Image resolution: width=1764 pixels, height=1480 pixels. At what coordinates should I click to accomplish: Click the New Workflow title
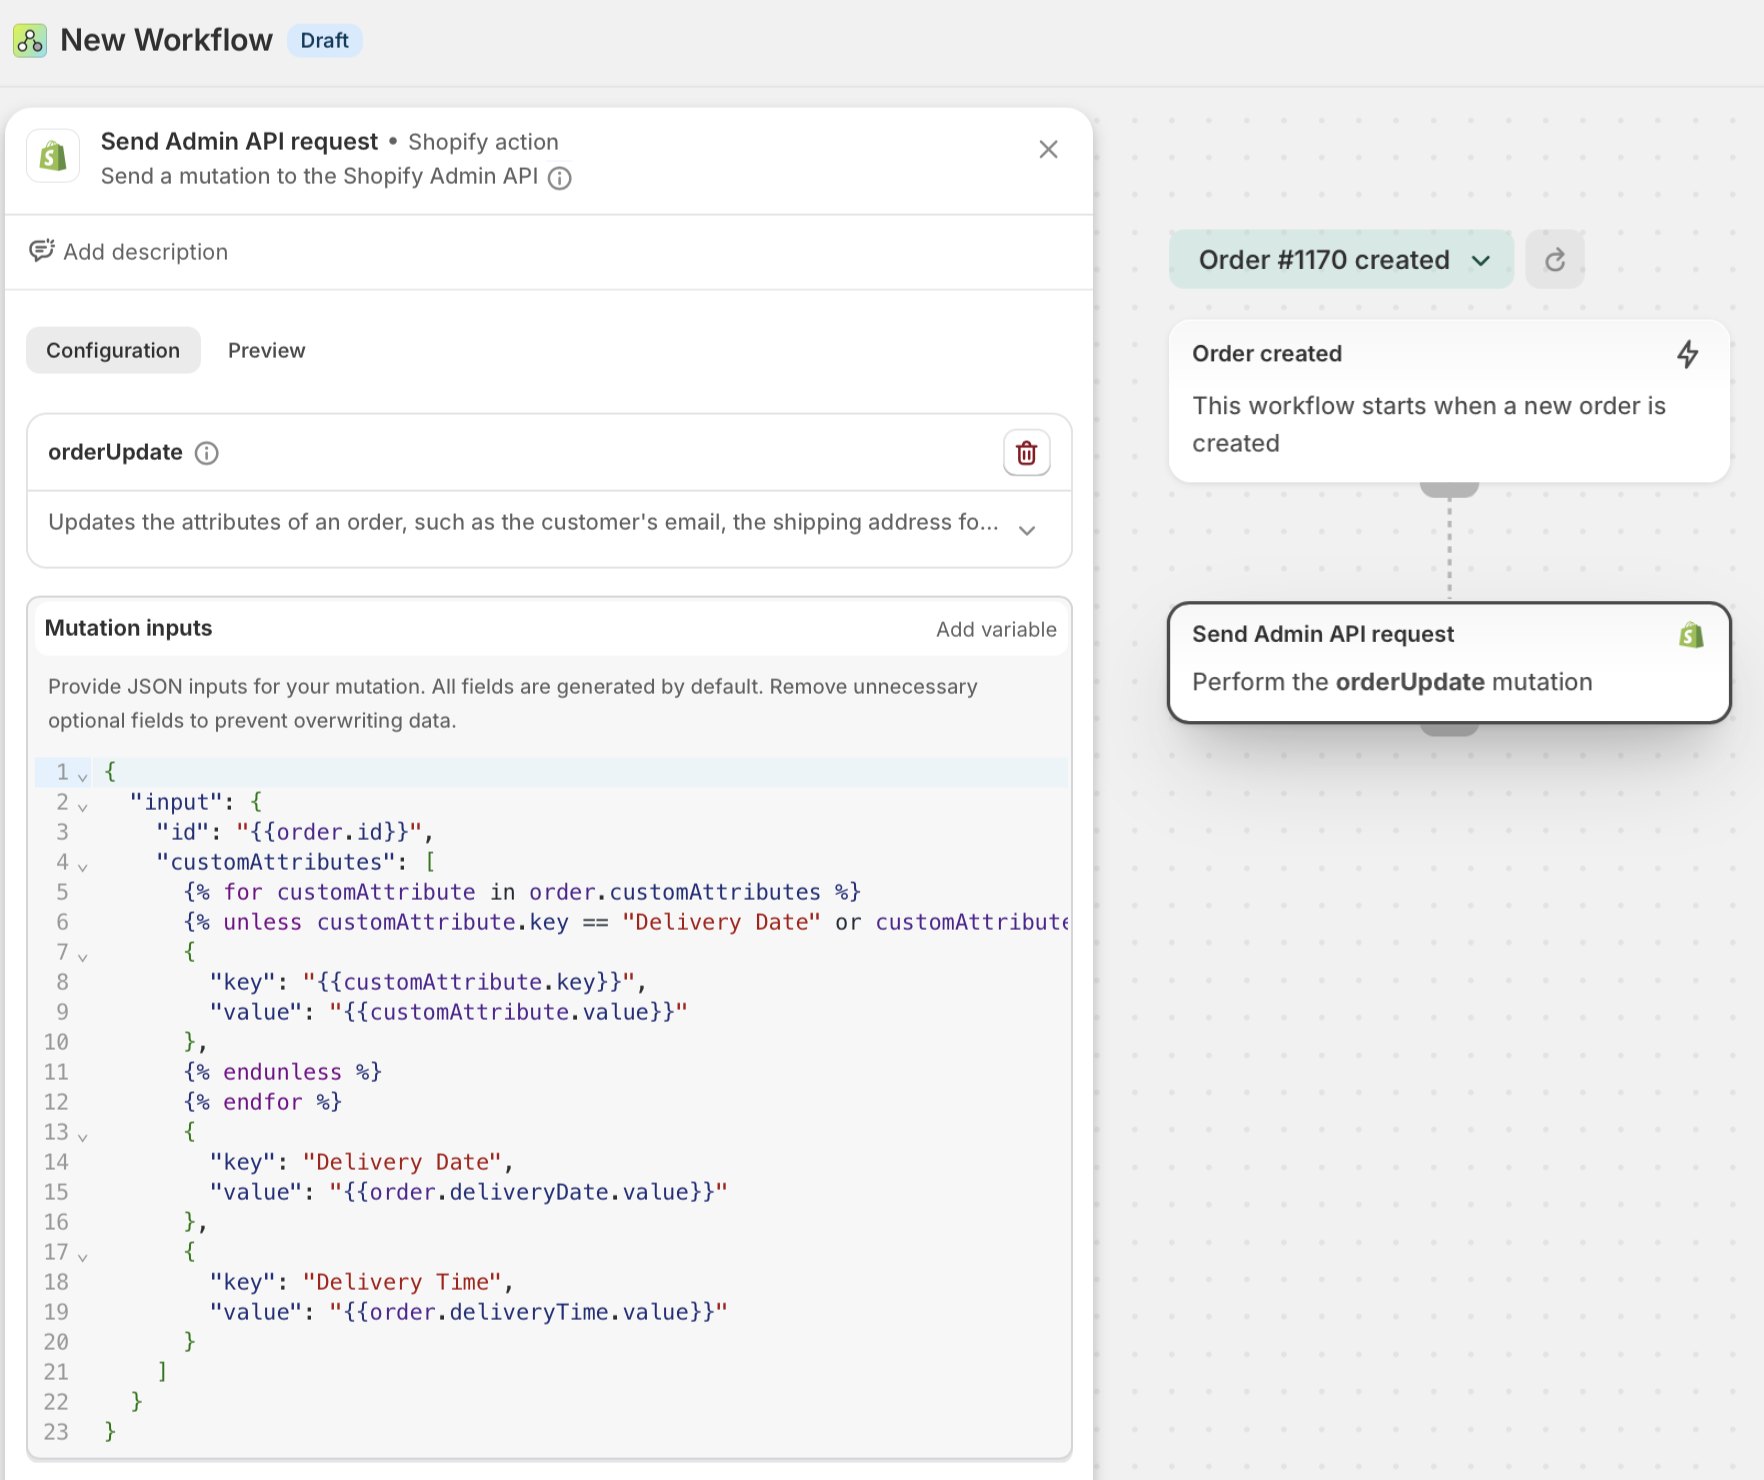click(166, 40)
